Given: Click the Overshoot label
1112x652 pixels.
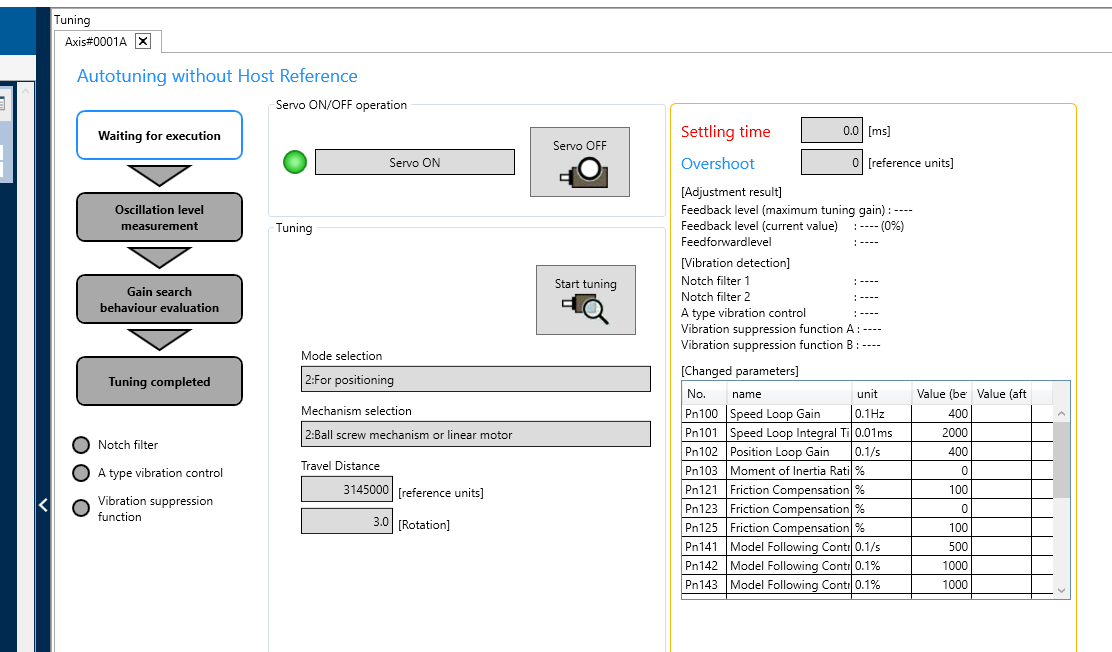Looking at the screenshot, I should pyautogui.click(x=718, y=164).
